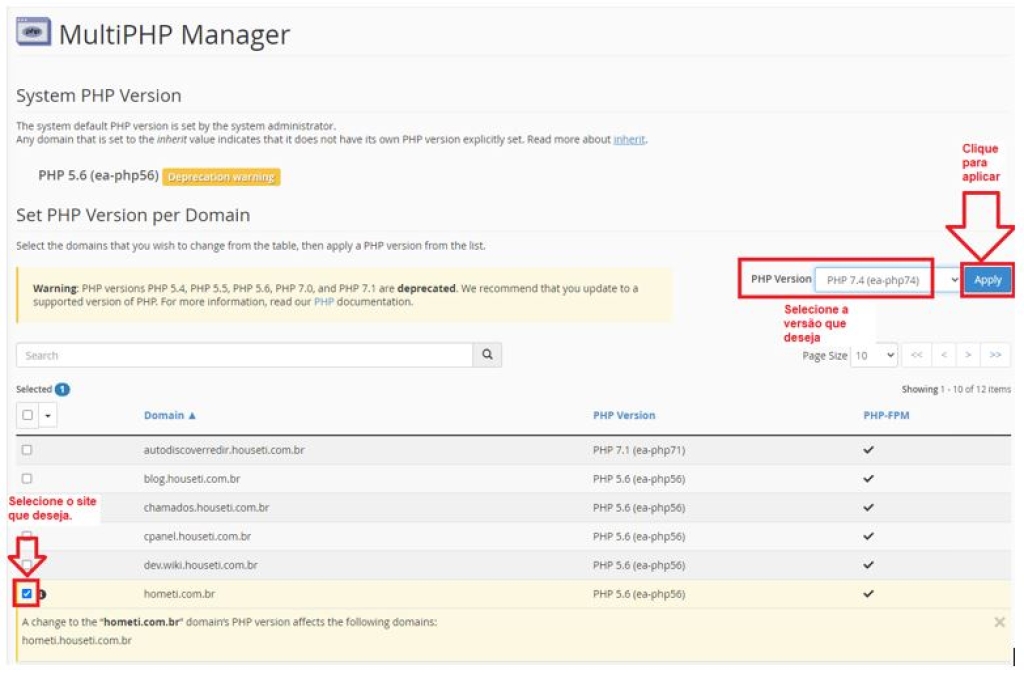Click the Selected count badge
The width and height of the screenshot is (1024, 673).
point(62,389)
